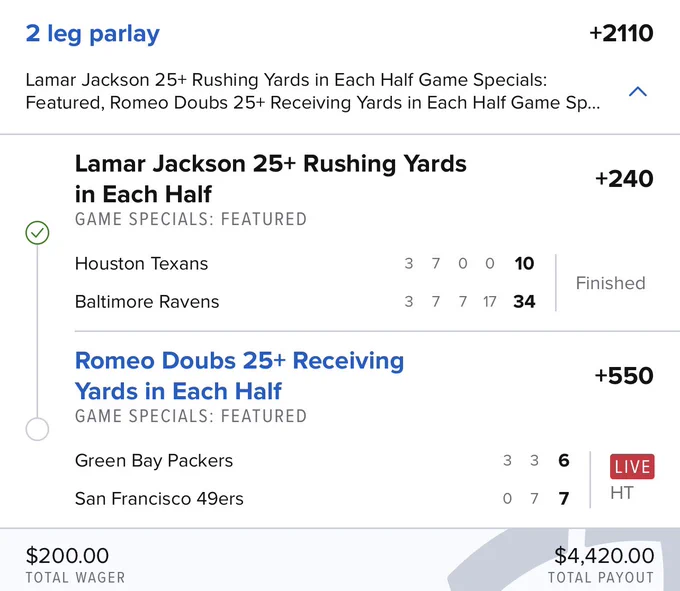Click the empty pending status circle

tap(37, 429)
